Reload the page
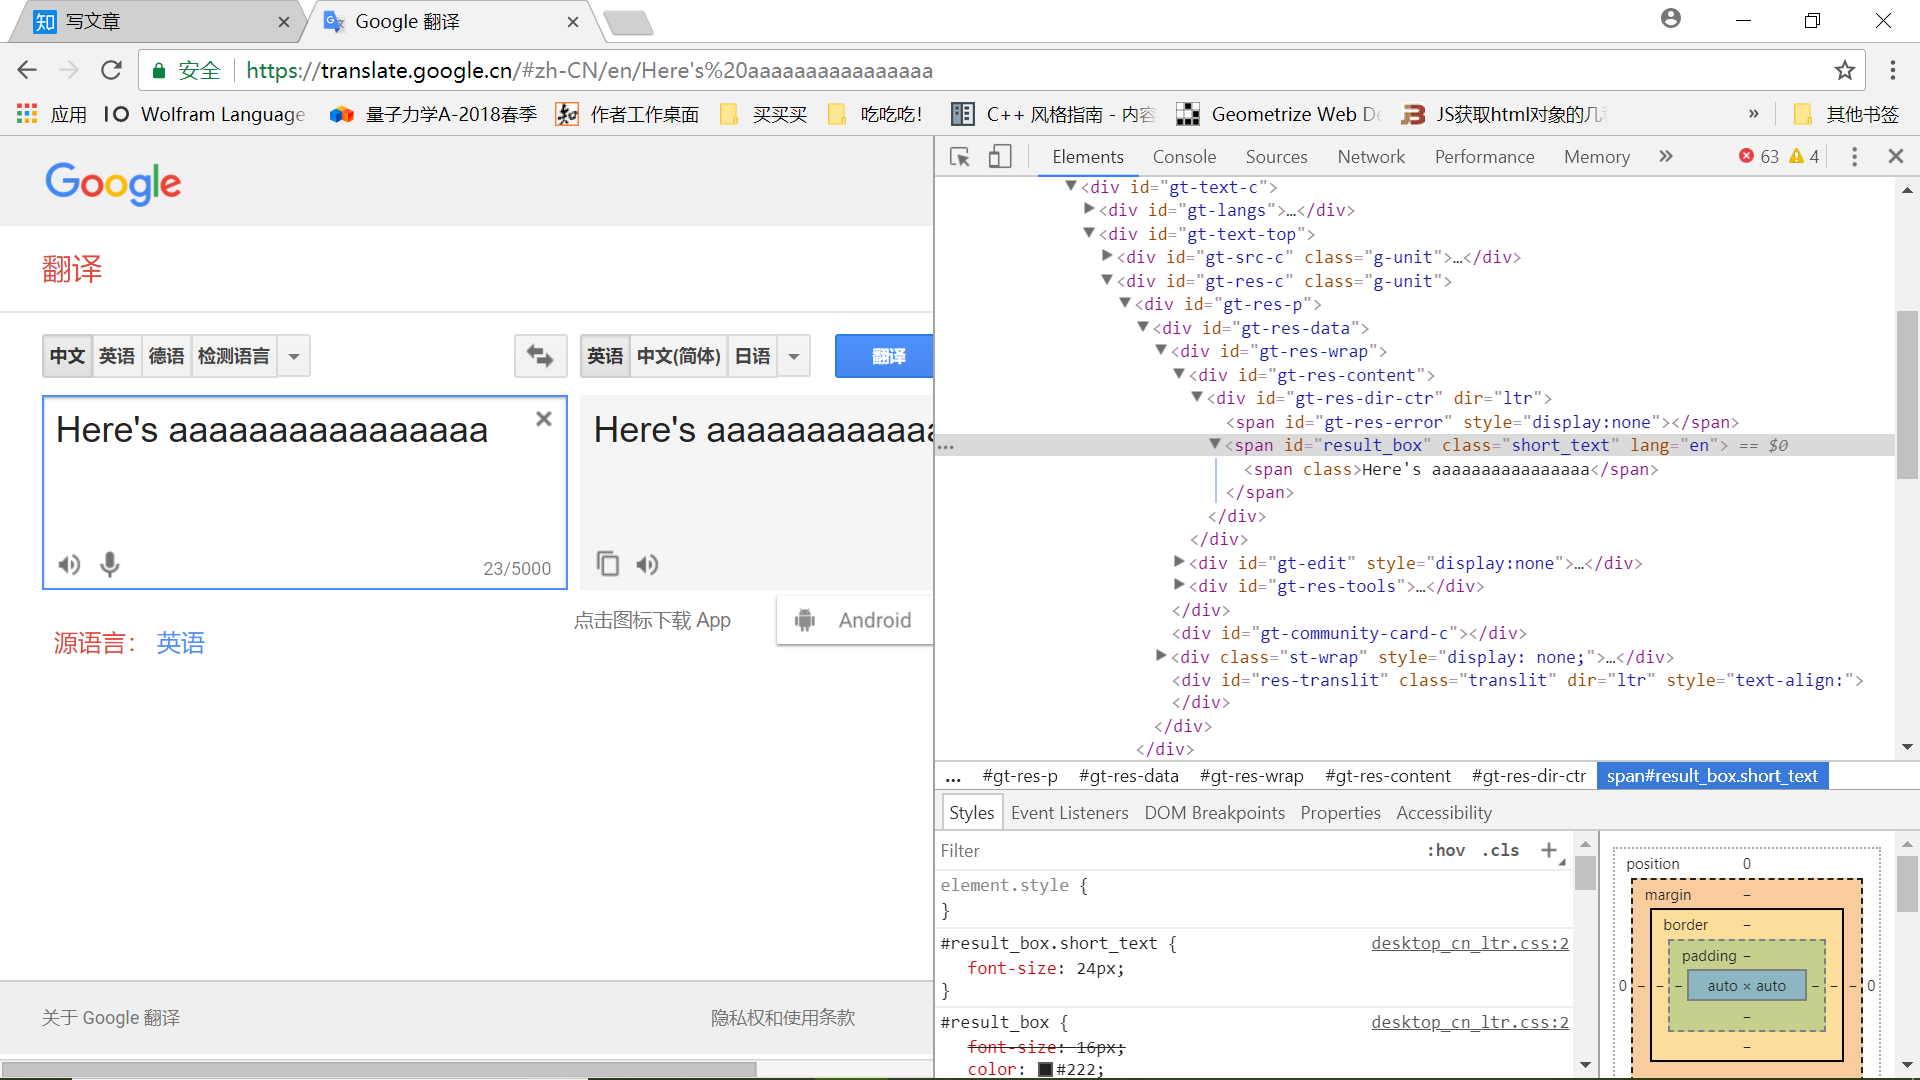The image size is (1920, 1080). [x=111, y=70]
